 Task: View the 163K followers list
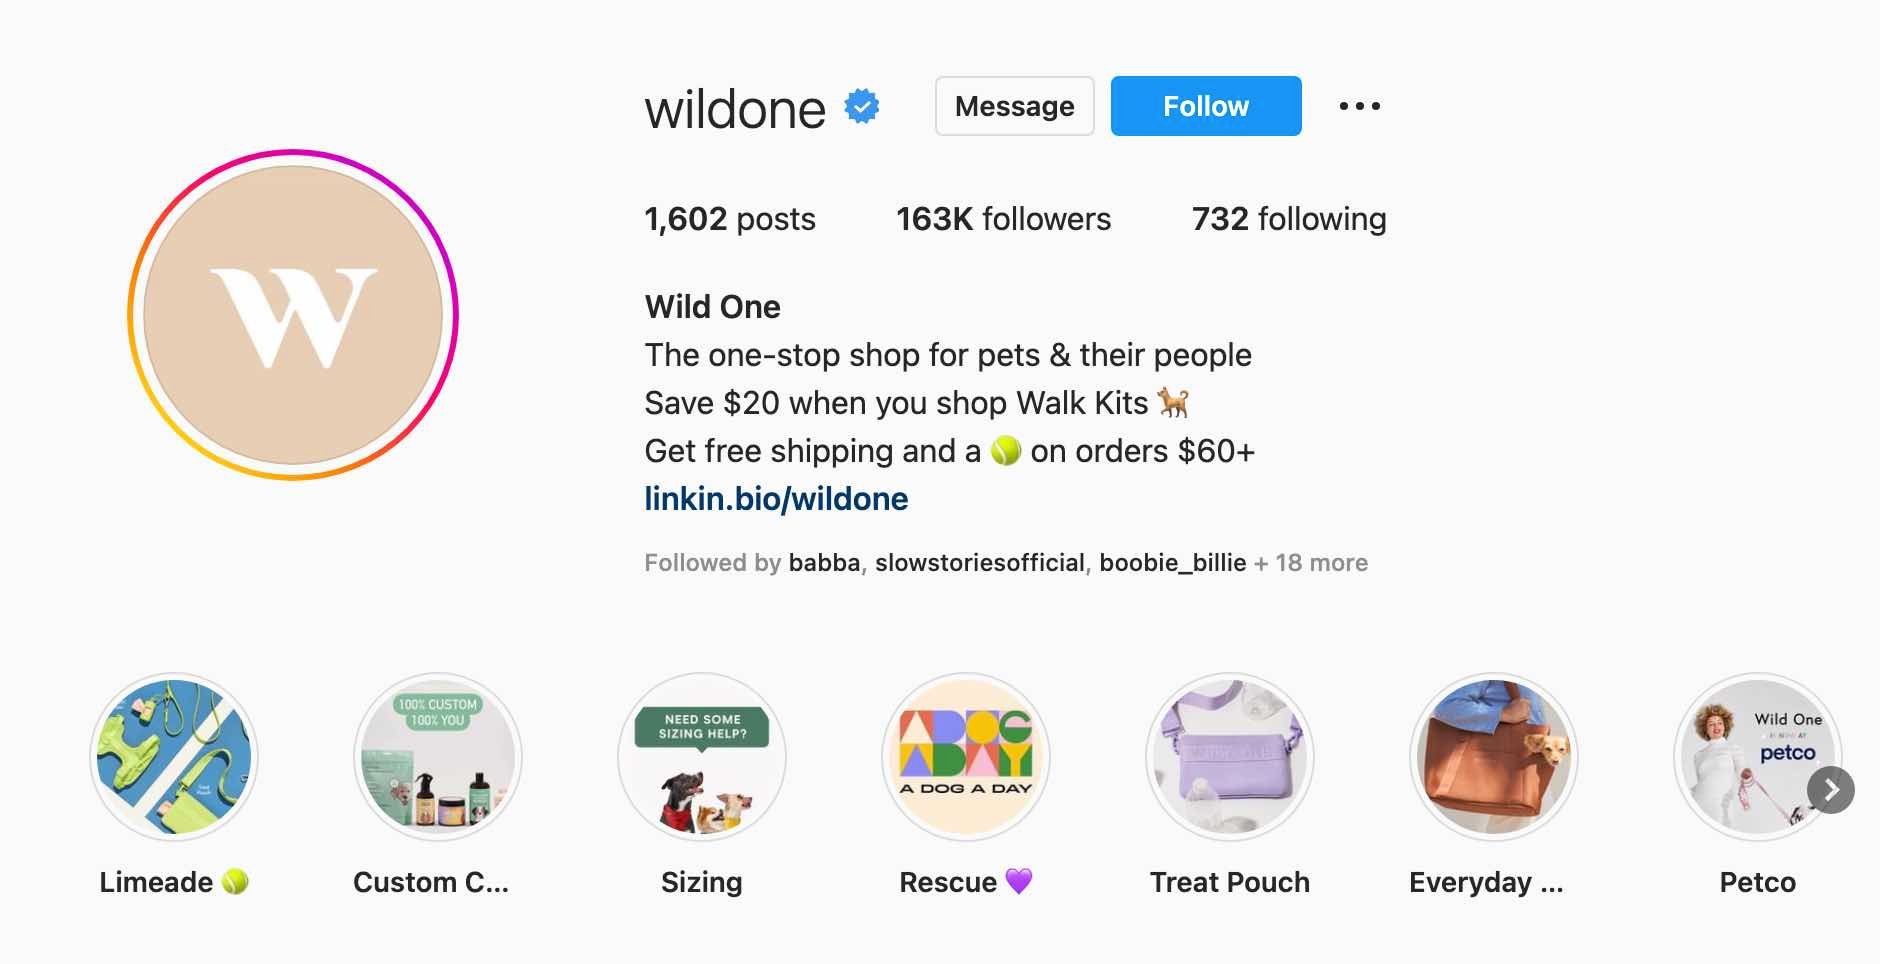click(x=1003, y=219)
